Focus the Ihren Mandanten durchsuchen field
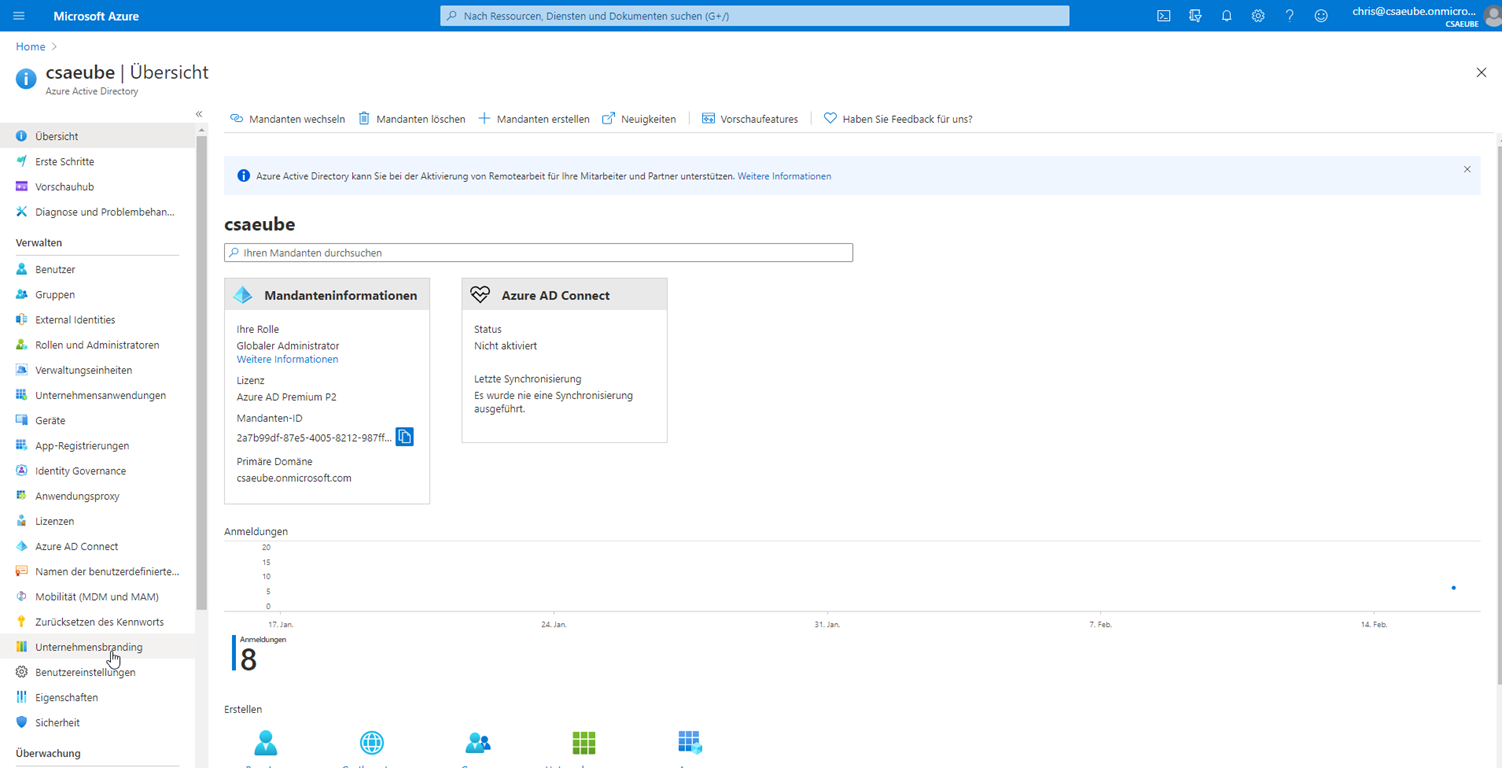This screenshot has height=768, width=1502. tap(538, 253)
